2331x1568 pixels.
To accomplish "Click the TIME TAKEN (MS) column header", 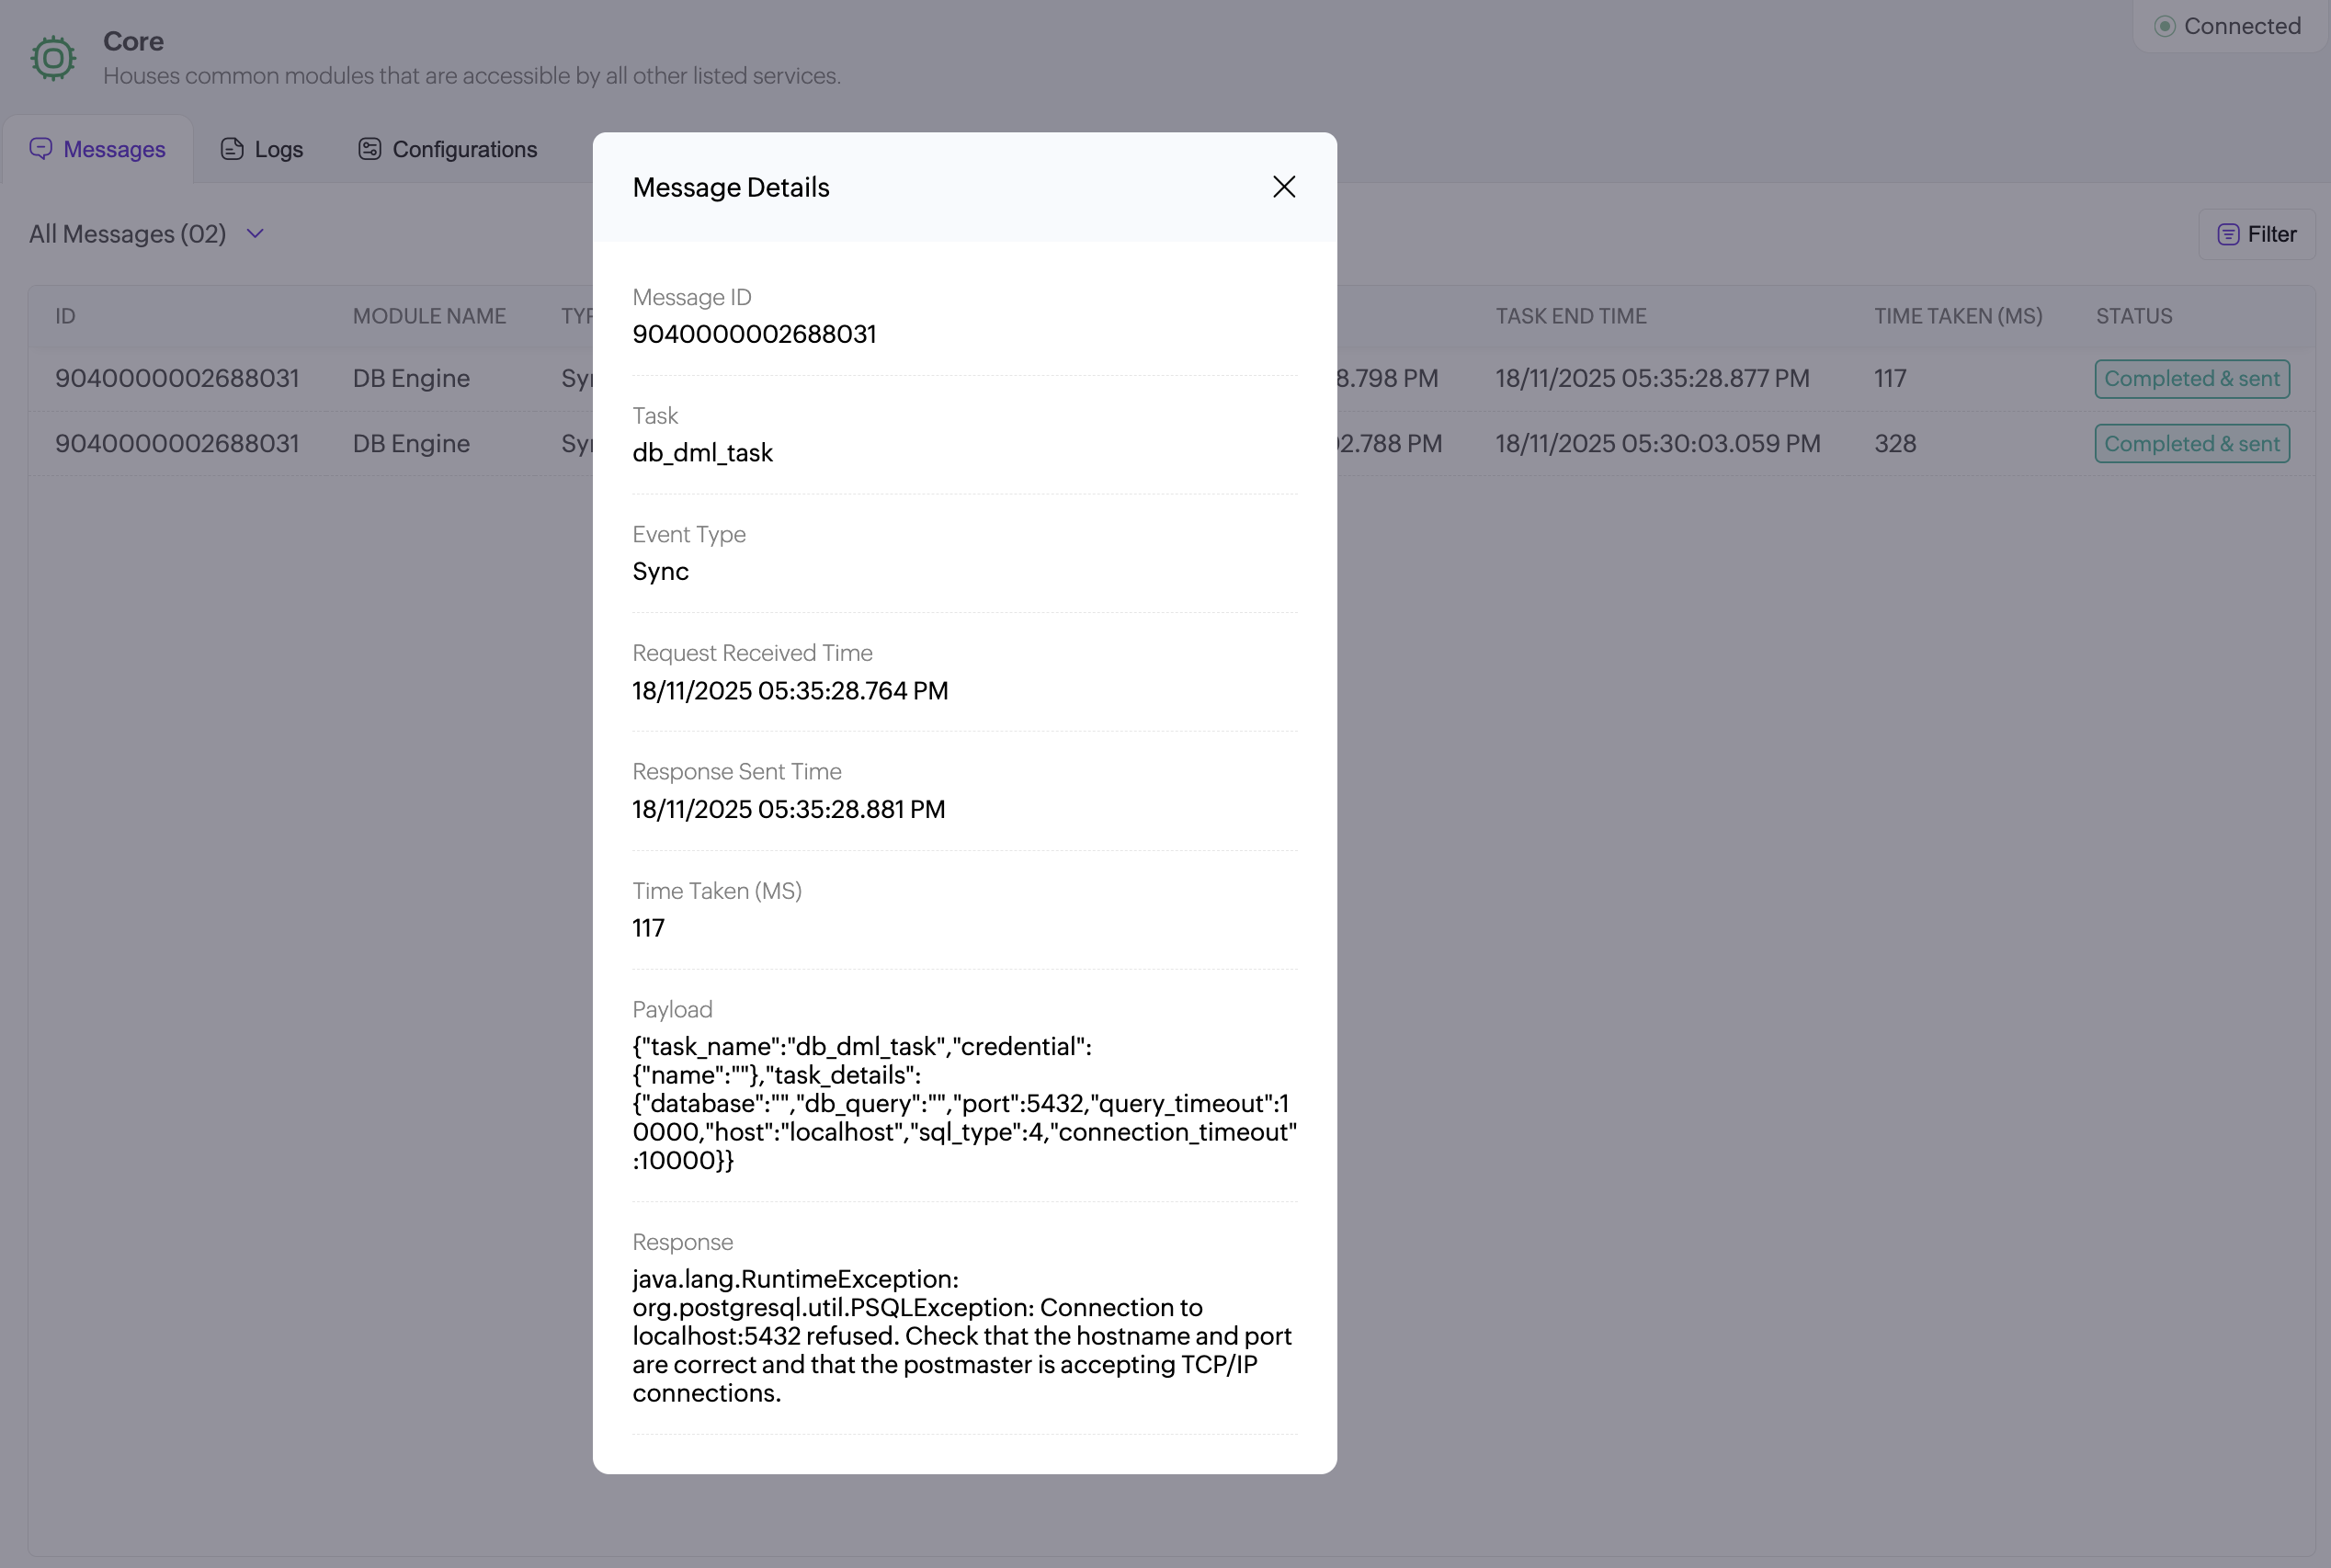I will (1957, 316).
